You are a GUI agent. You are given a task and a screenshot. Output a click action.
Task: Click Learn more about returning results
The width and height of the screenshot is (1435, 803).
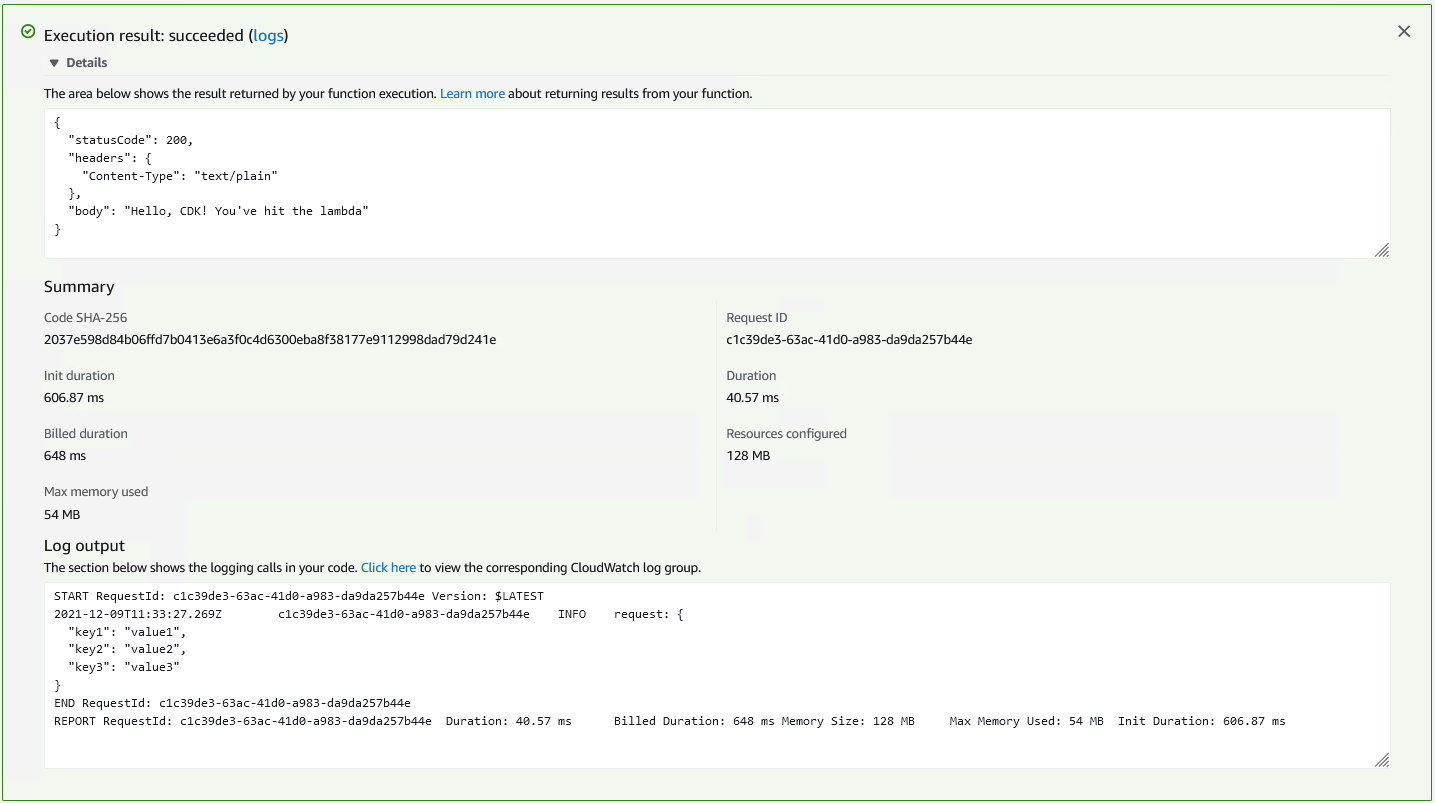pyautogui.click(x=472, y=93)
